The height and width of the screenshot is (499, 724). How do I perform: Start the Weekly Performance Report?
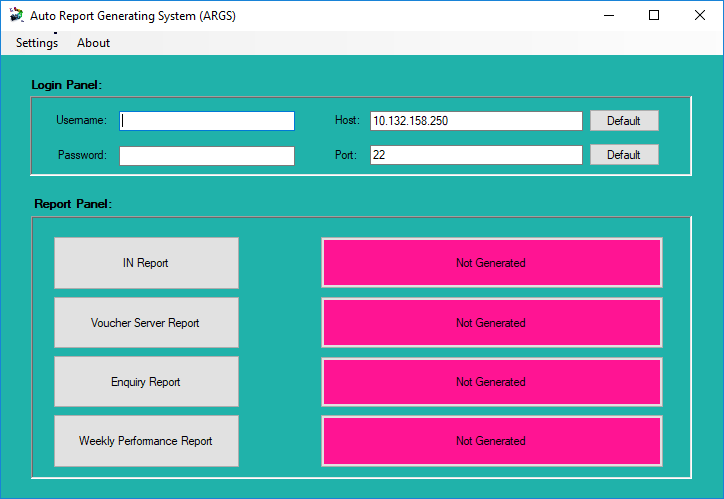(x=146, y=441)
